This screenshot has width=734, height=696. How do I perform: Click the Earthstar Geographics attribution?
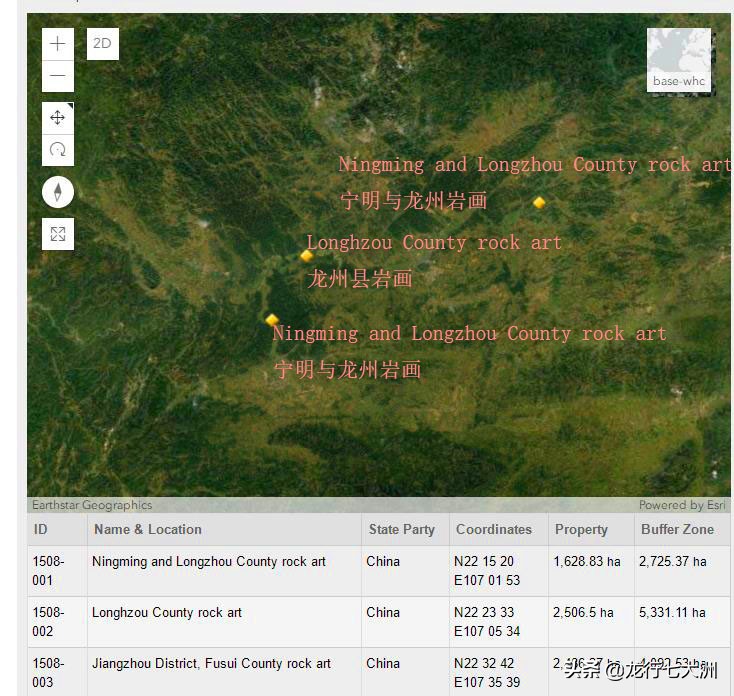click(92, 505)
